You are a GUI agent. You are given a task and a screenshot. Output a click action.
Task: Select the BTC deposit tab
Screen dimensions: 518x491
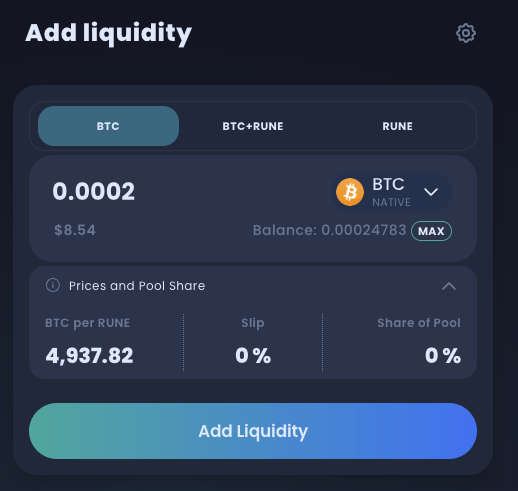[108, 126]
